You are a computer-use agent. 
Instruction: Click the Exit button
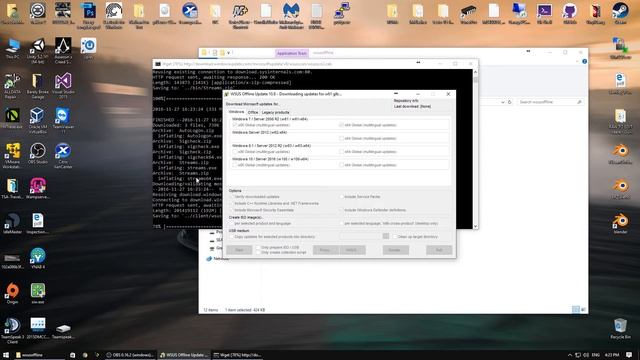click(439, 250)
